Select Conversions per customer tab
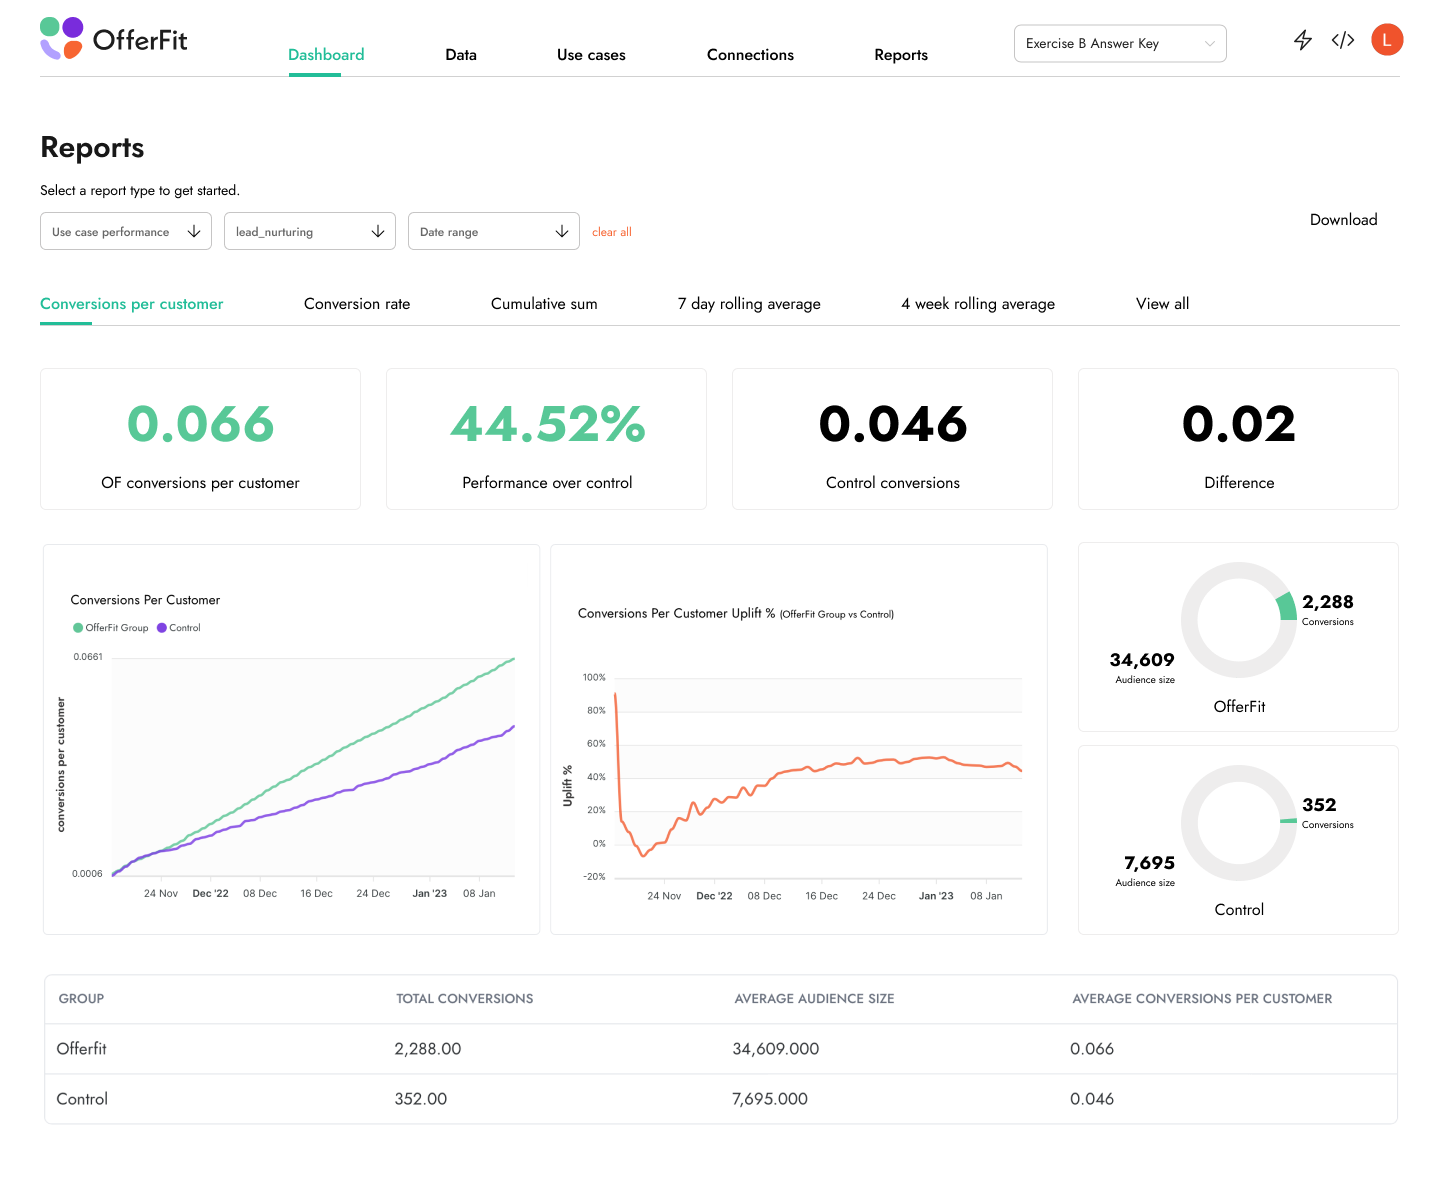Image resolution: width=1440 pixels, height=1202 pixels. 132,304
